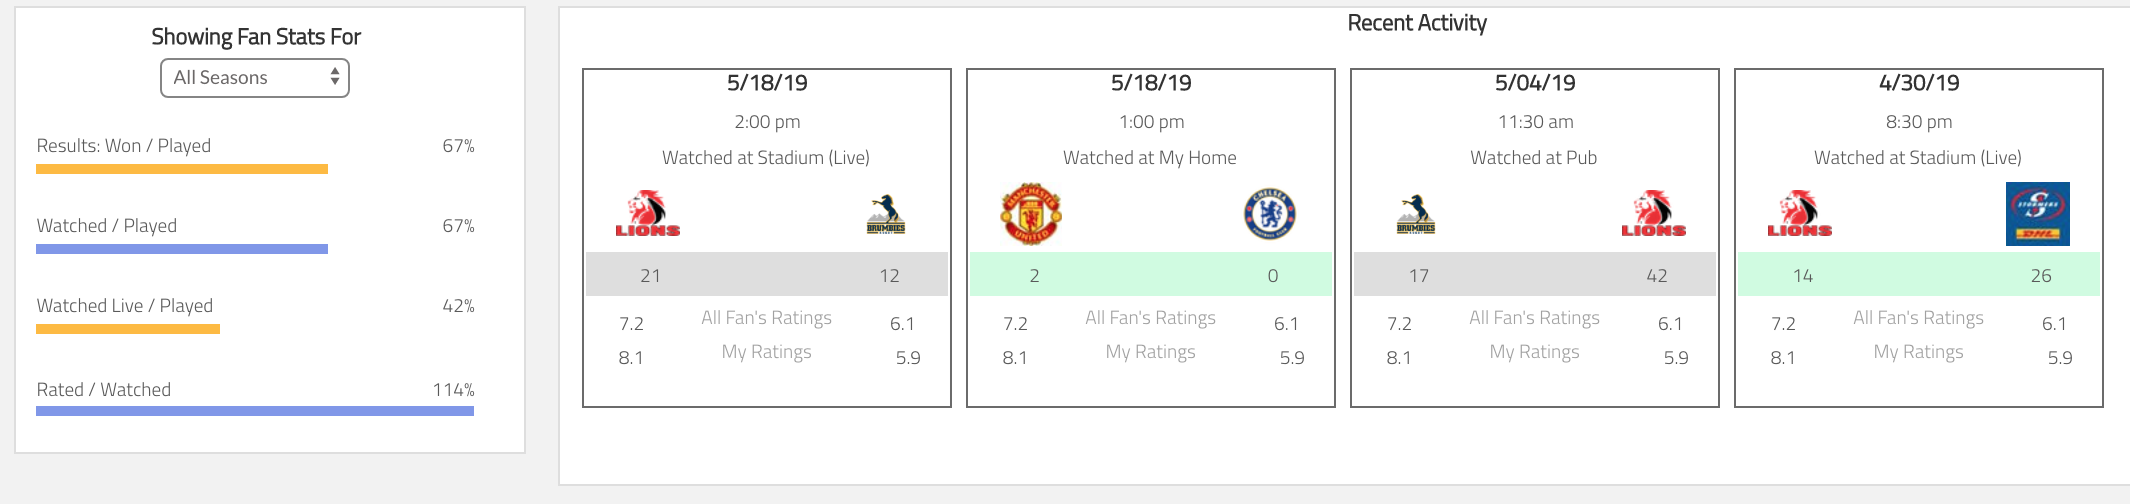Click the Recent Activity heading
2130x504 pixels.
click(1417, 23)
